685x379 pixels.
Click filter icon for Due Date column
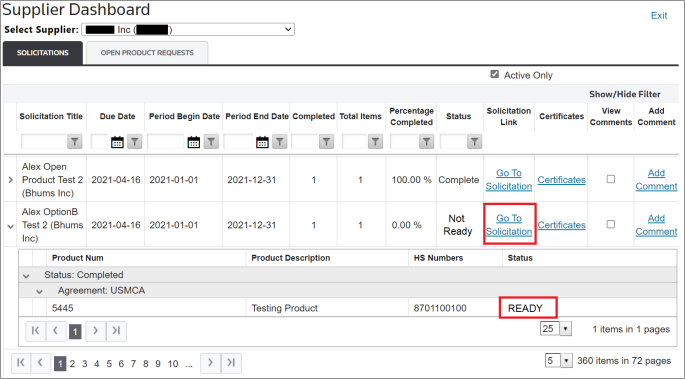pyautogui.click(x=135, y=141)
